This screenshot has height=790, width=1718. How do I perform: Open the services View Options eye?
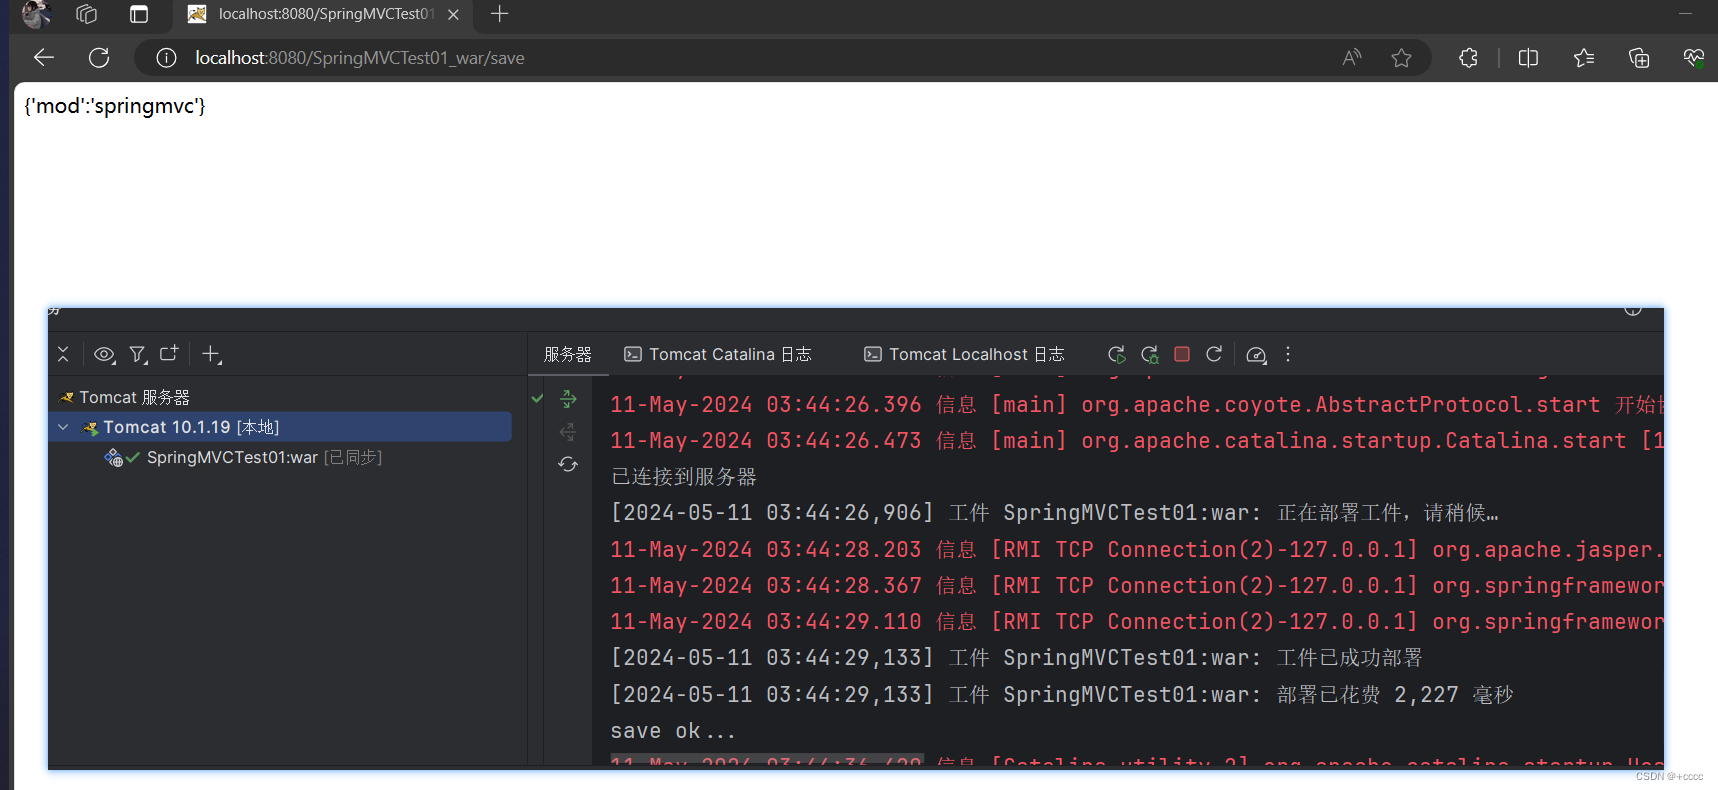tap(105, 354)
